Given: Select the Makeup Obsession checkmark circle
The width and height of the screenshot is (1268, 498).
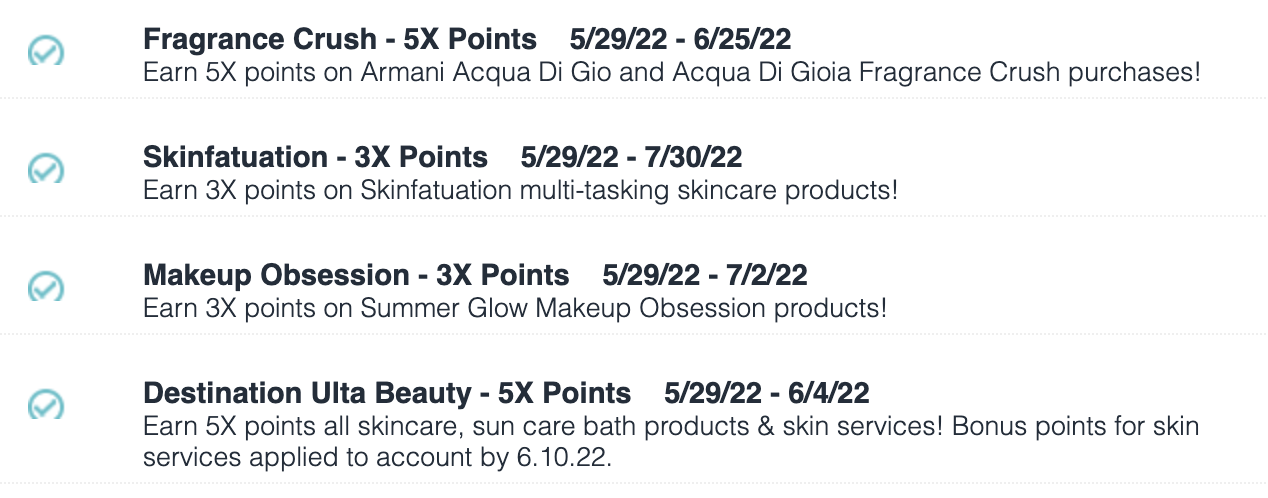Looking at the screenshot, I should click(x=45, y=285).
